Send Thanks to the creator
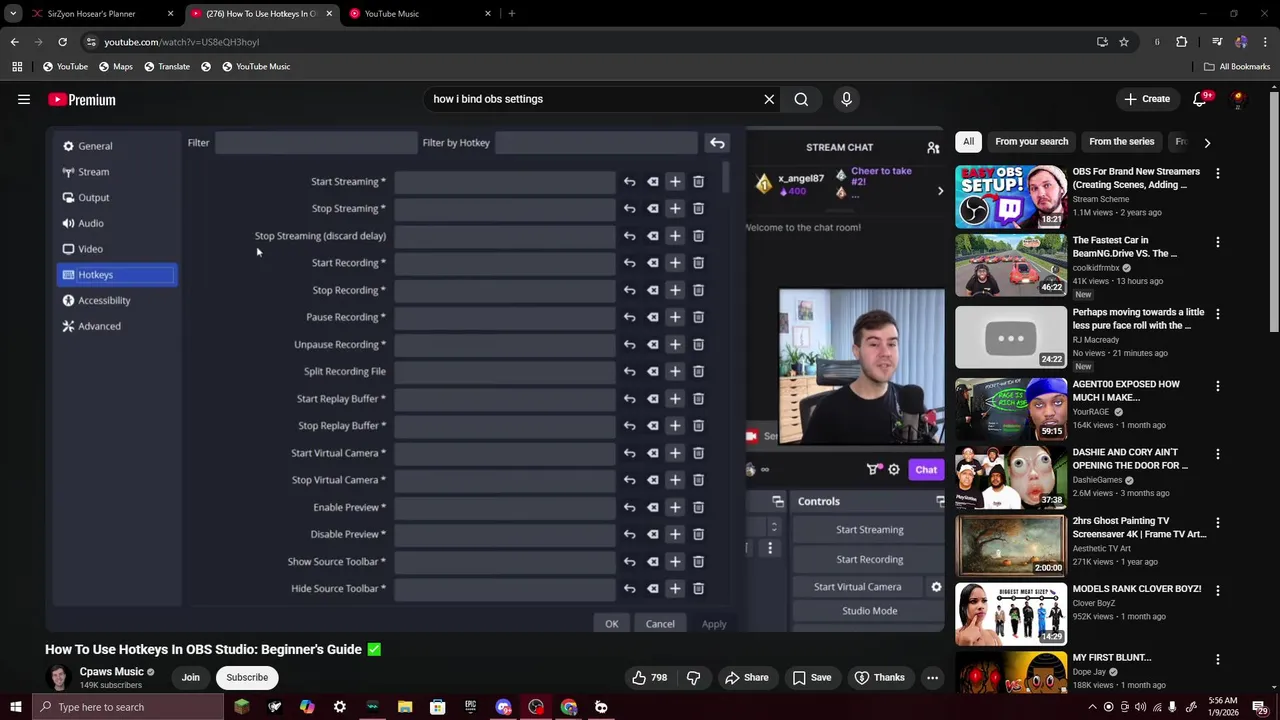 click(879, 677)
